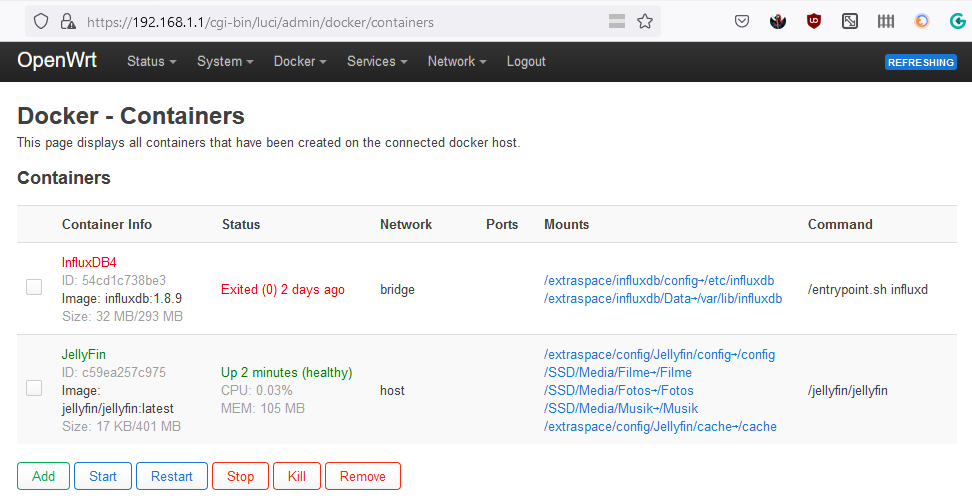
Task: Select the InfluxDB4 container checkbox
Action: (x=34, y=287)
